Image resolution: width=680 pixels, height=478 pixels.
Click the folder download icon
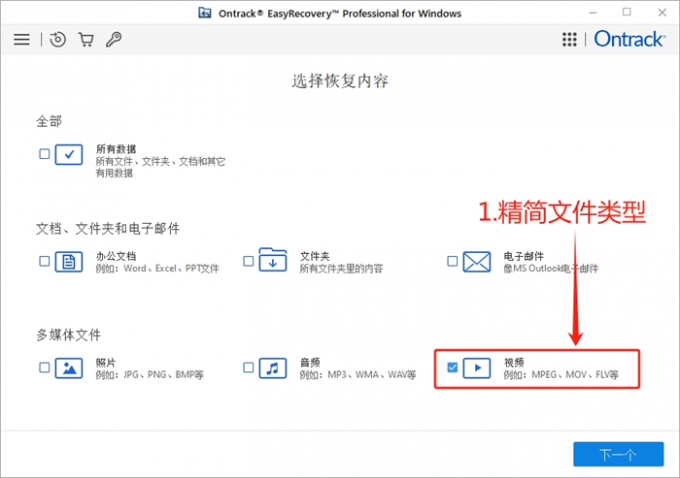273,260
